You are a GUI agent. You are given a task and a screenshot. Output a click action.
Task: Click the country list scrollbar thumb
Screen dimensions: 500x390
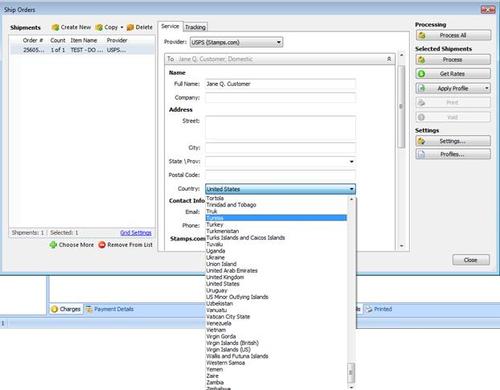pyautogui.click(x=351, y=373)
